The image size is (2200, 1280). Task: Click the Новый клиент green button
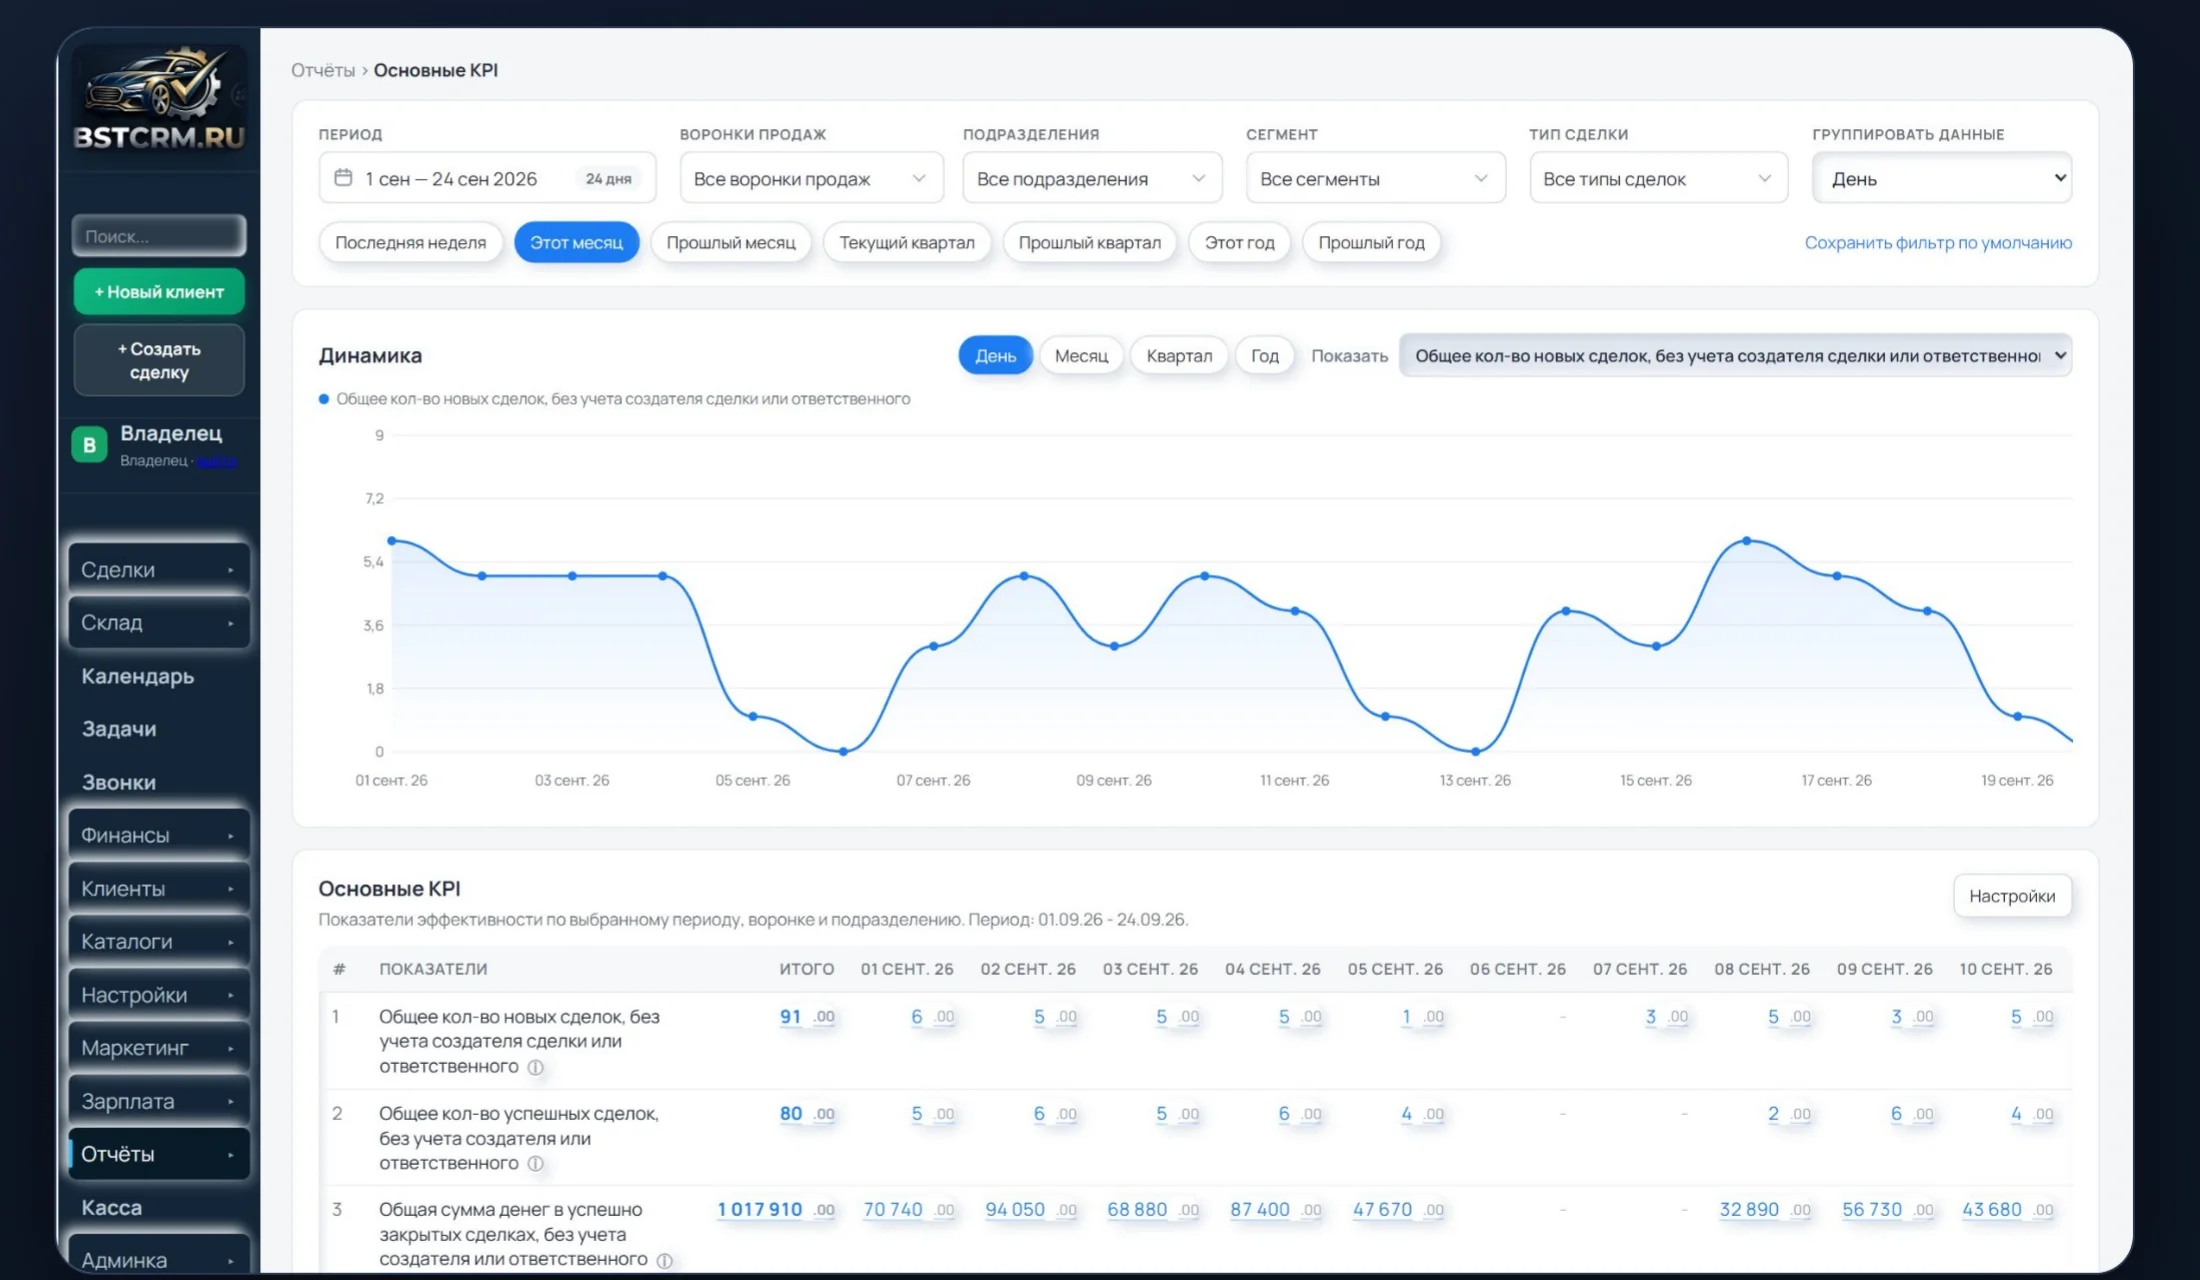[159, 292]
